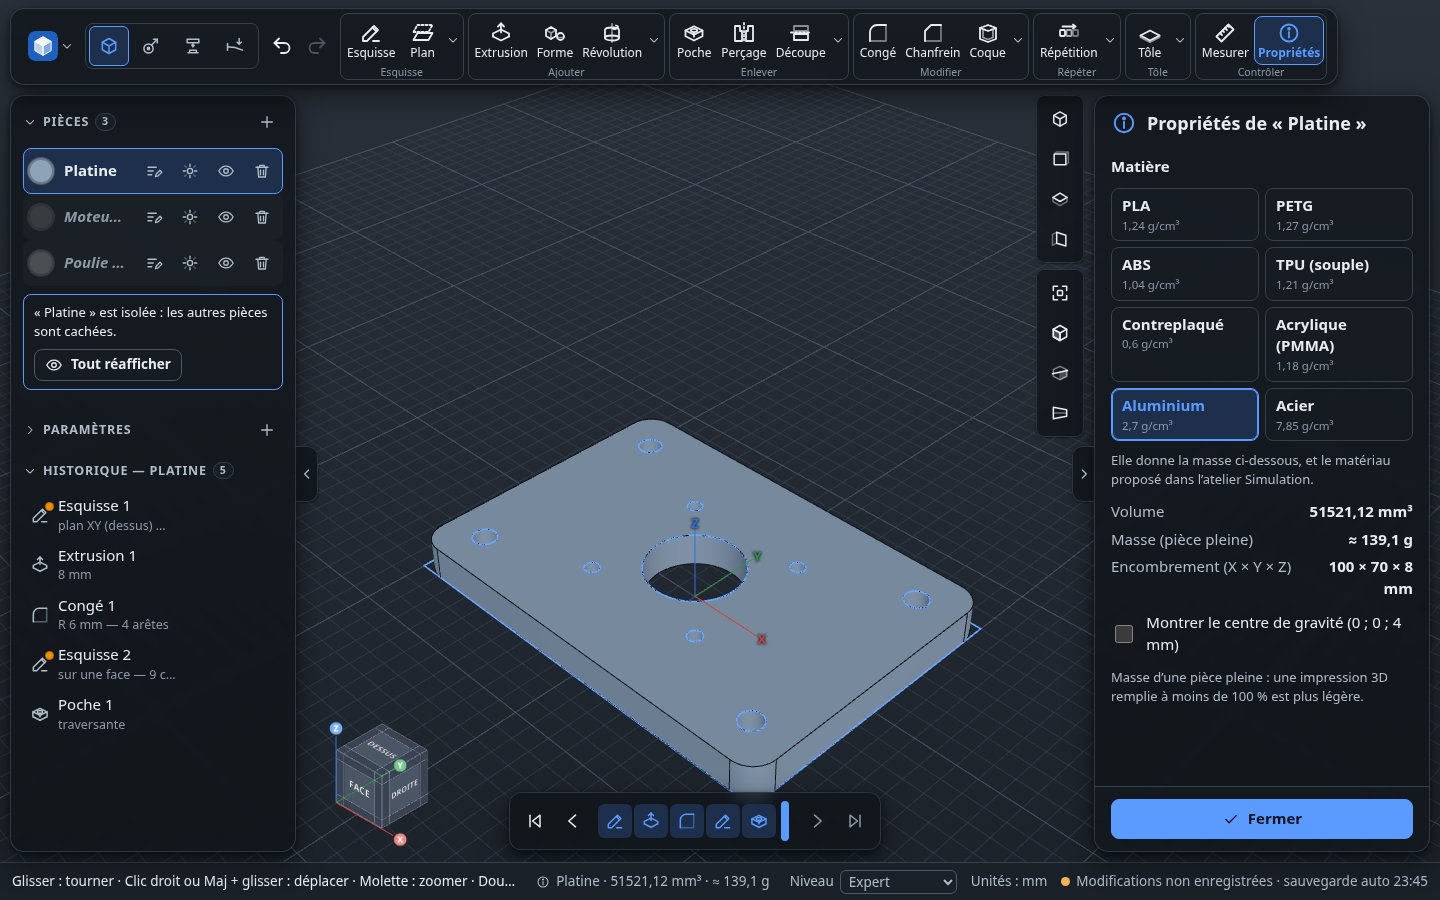Collapse the PIÈCES section
The width and height of the screenshot is (1440, 900).
point(30,122)
